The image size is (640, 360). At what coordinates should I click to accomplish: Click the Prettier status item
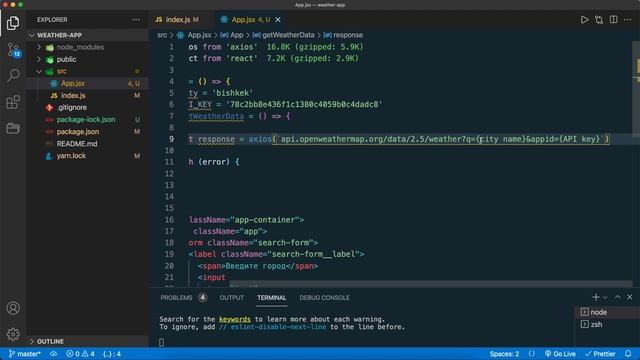[600, 354]
